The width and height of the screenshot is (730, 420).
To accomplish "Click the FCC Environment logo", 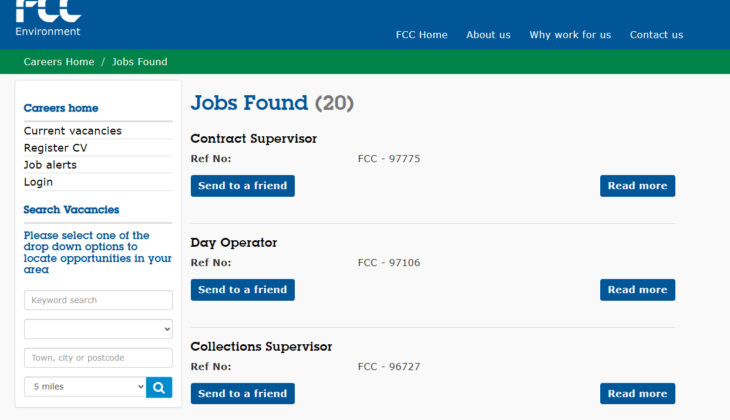I will (x=48, y=18).
